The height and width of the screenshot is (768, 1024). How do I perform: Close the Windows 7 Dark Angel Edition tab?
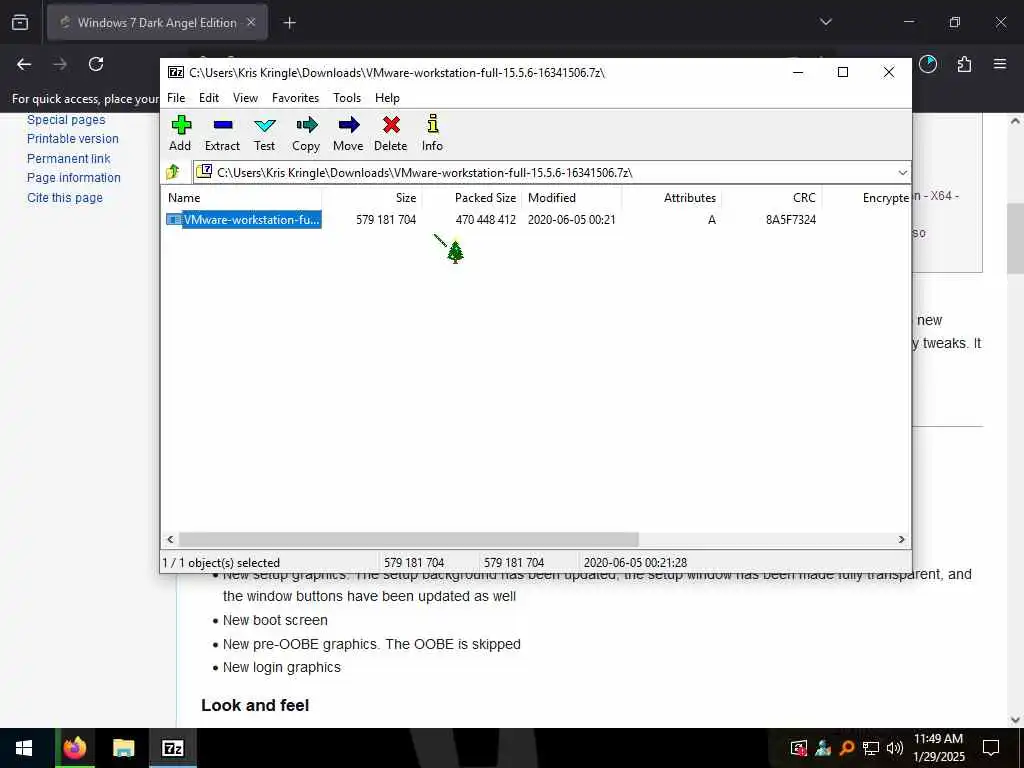(x=251, y=22)
